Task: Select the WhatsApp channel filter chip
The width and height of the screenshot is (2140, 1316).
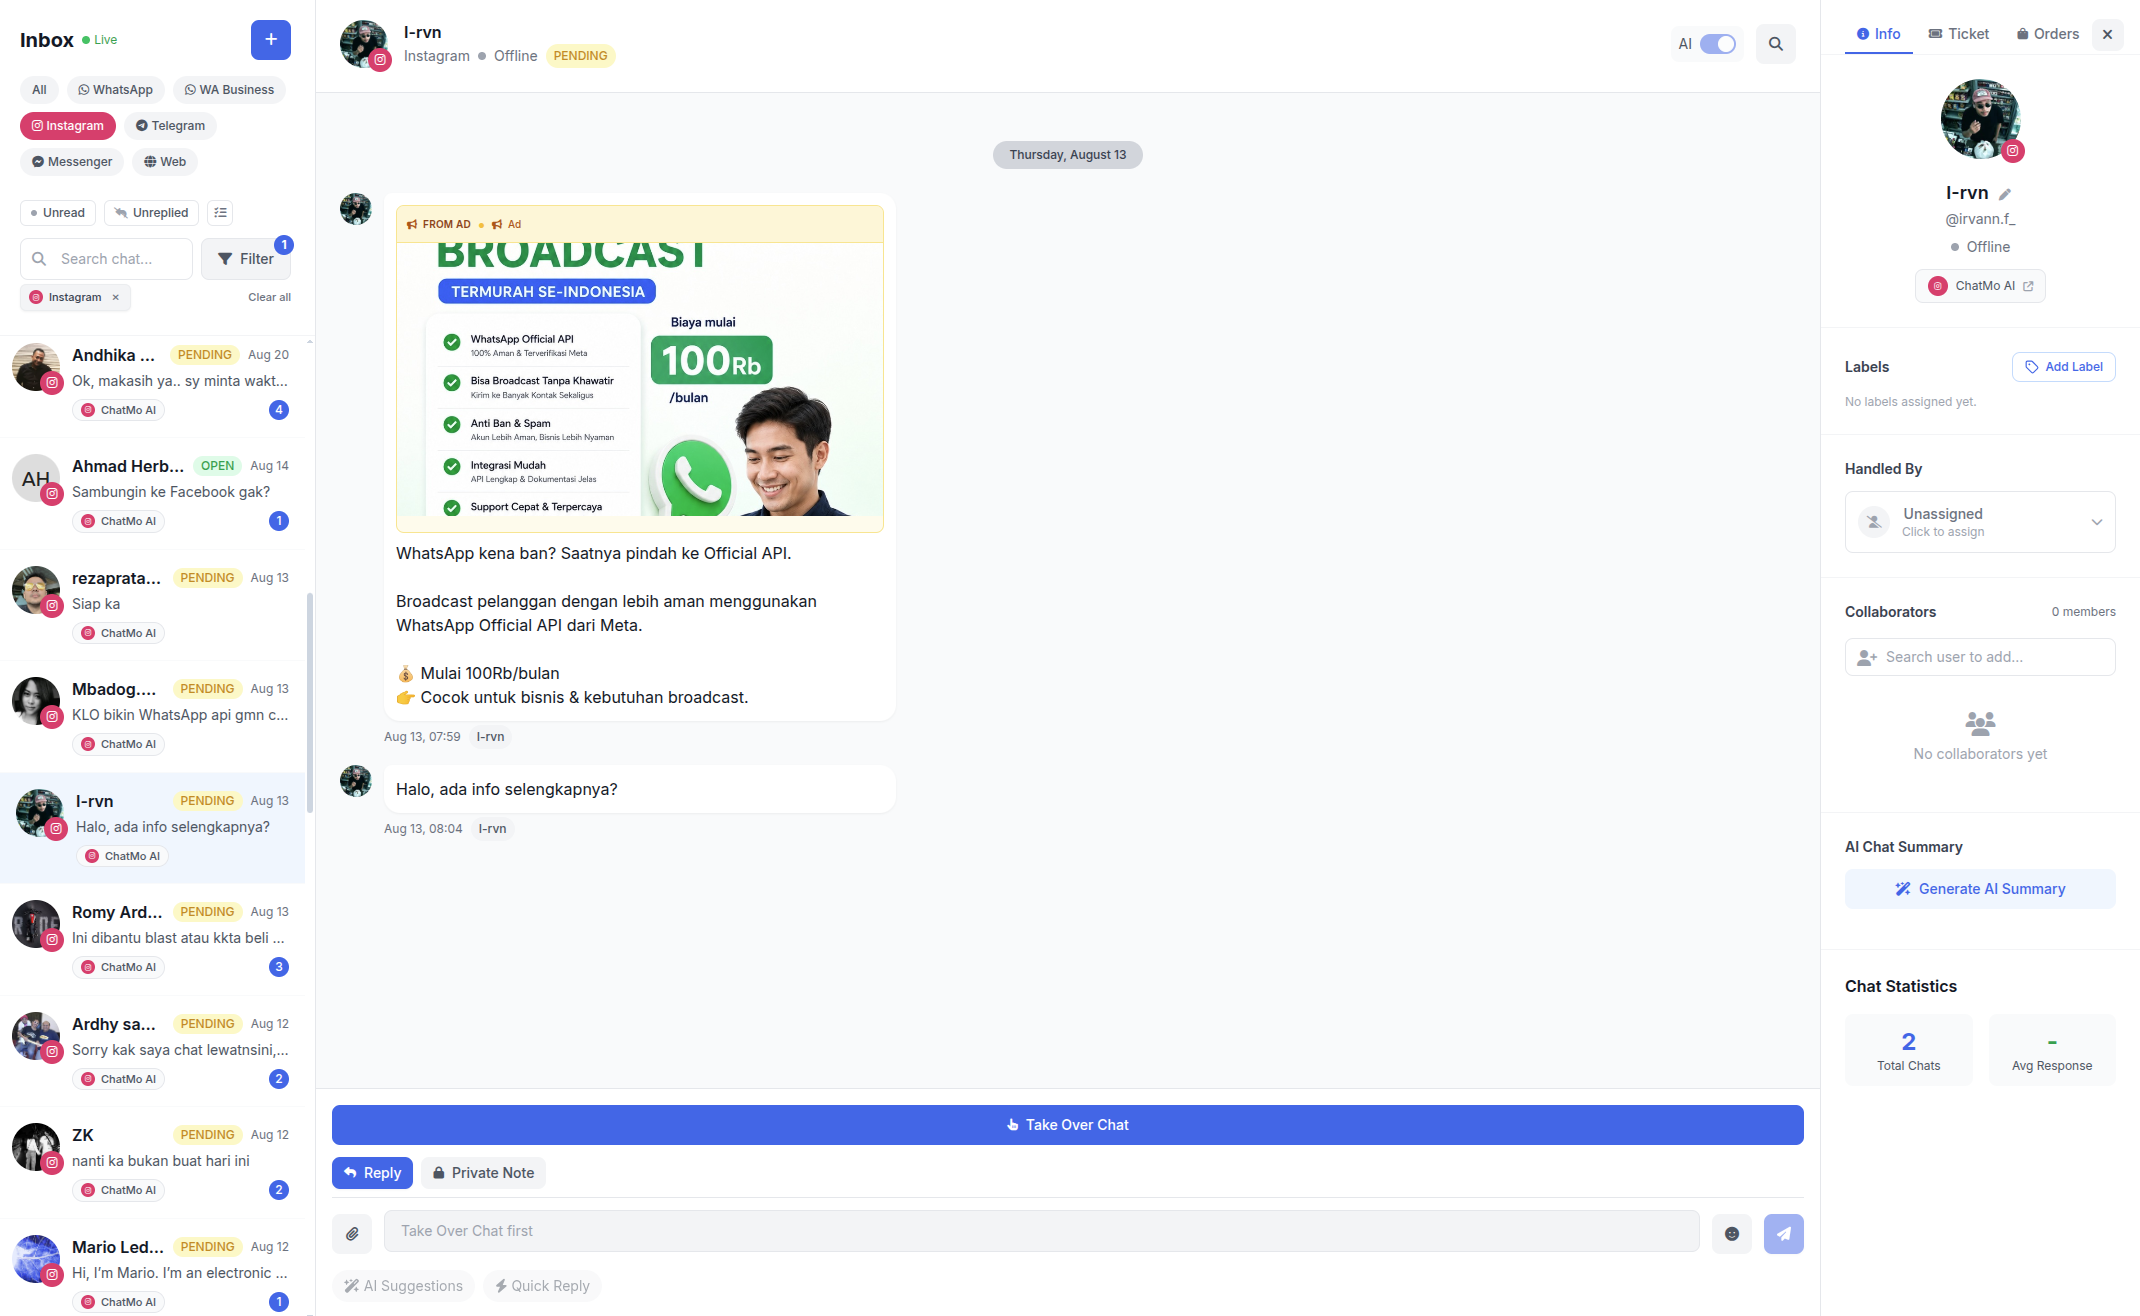Action: click(x=115, y=90)
